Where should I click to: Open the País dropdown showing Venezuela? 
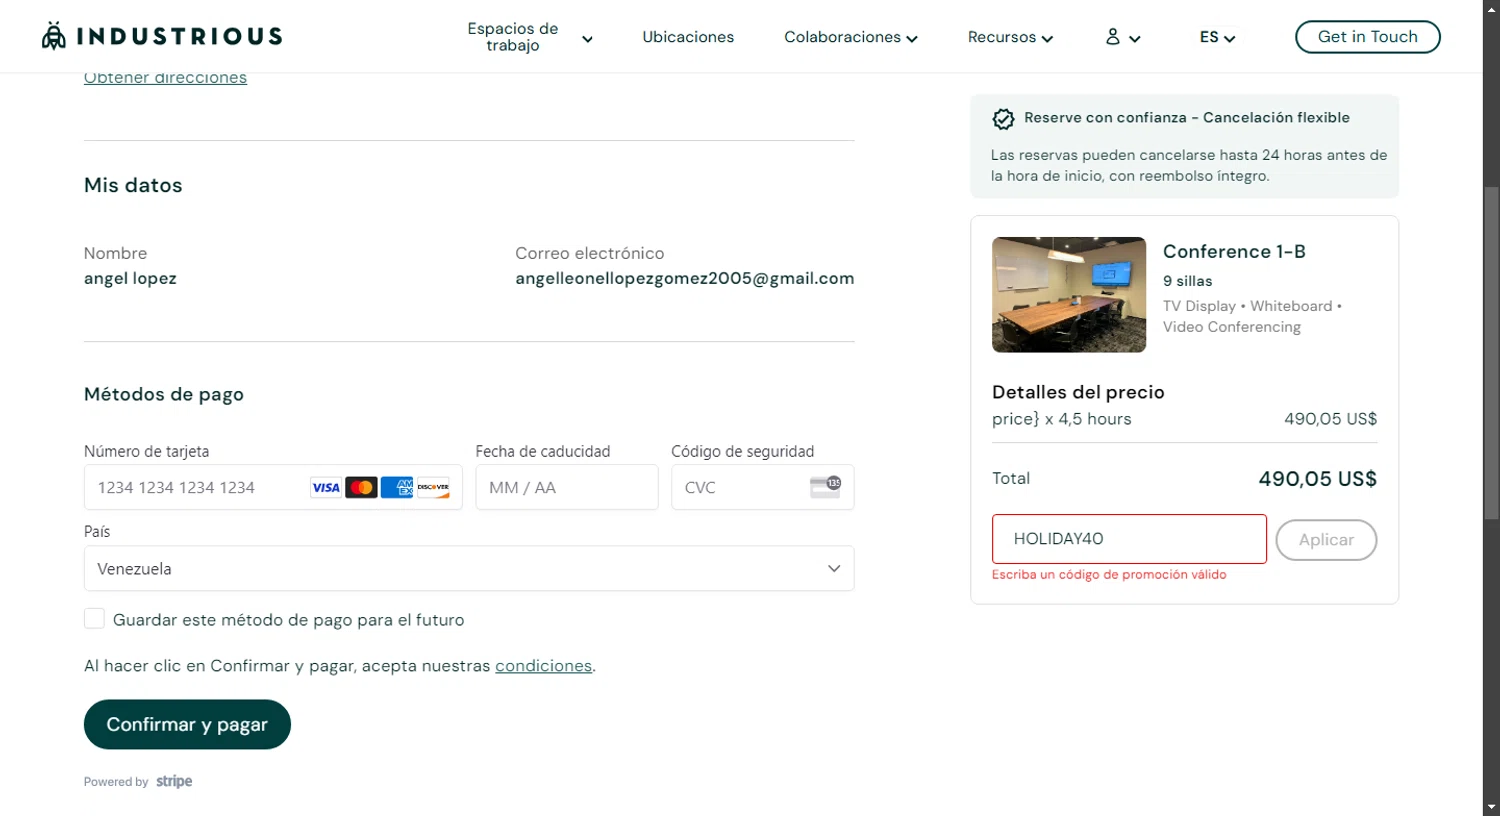coord(469,568)
